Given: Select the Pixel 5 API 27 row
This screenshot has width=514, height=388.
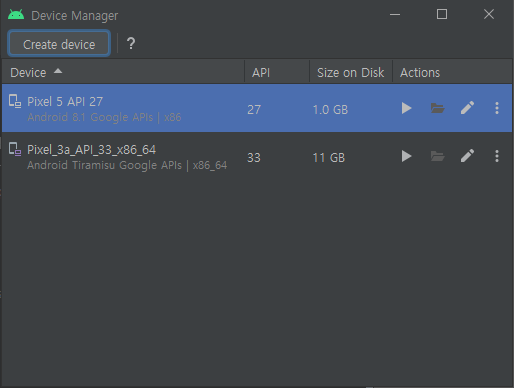Looking at the screenshot, I should pos(257,108).
